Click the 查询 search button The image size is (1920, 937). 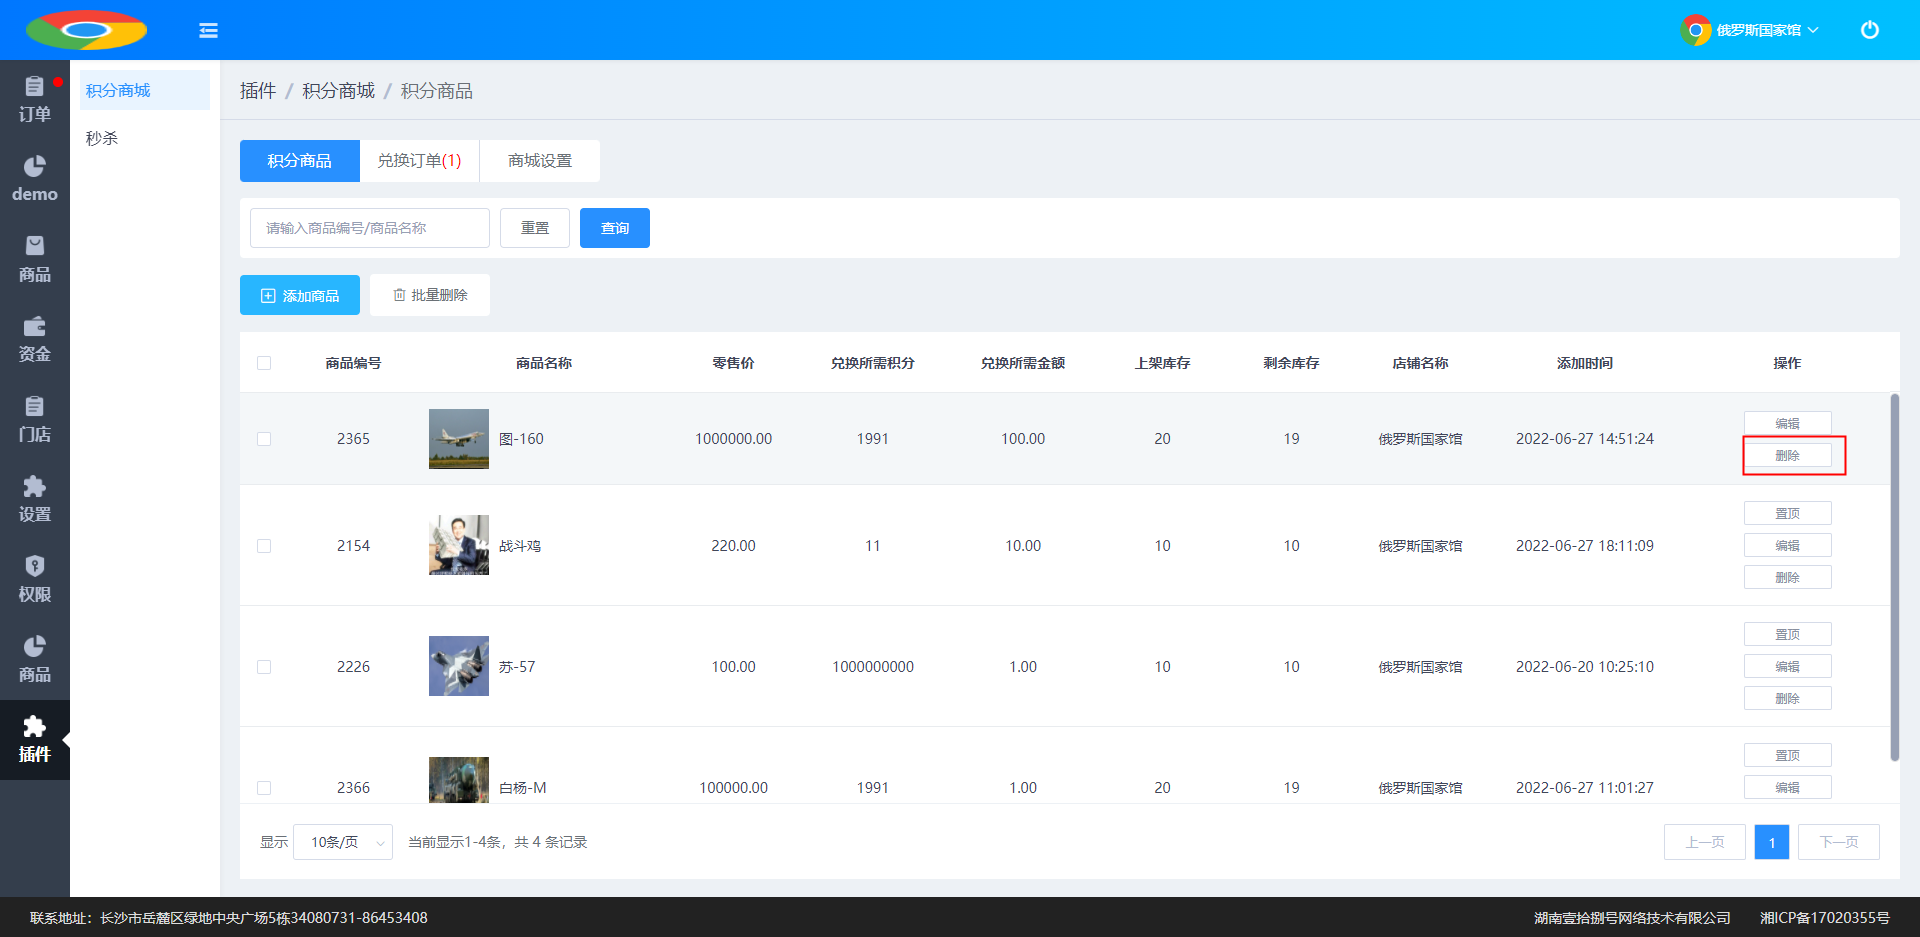[x=615, y=228]
